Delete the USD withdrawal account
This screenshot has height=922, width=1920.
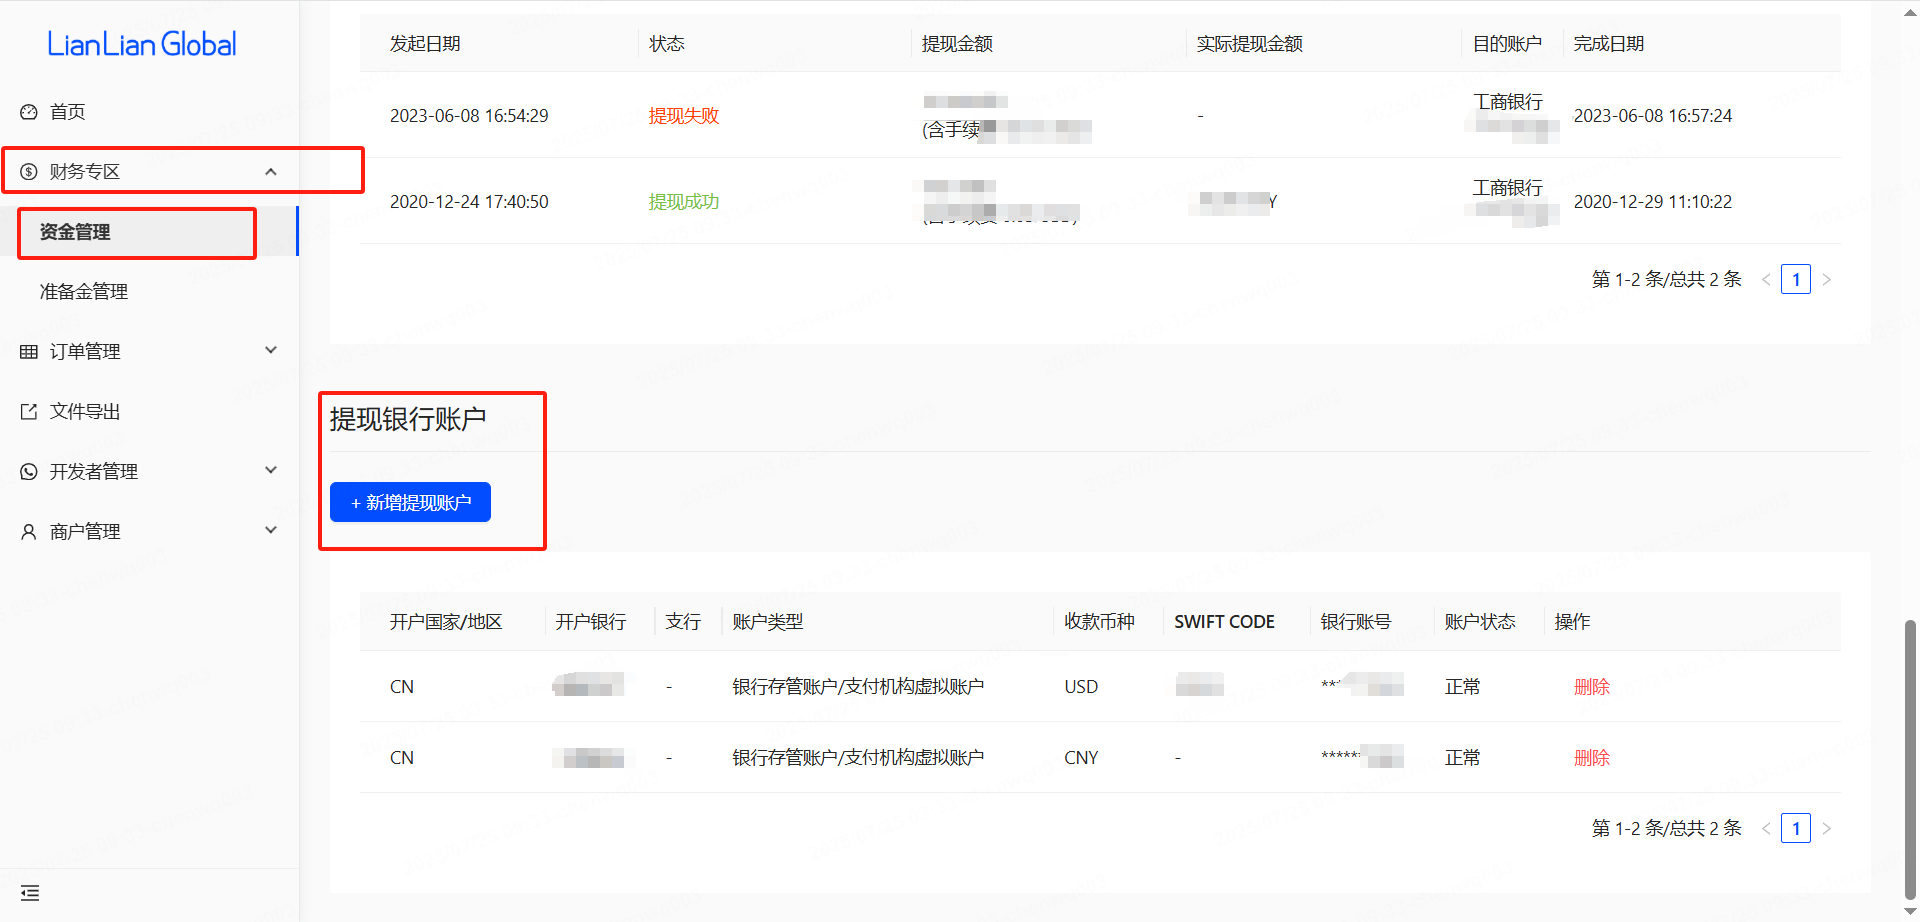coord(1592,687)
